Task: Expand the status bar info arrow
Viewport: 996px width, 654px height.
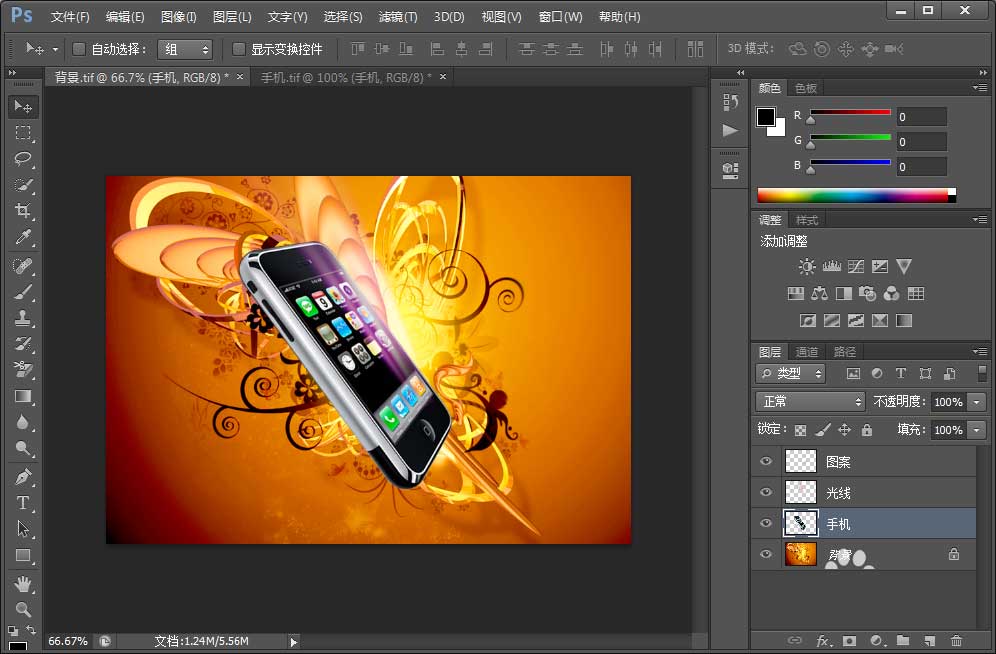Action: 293,642
